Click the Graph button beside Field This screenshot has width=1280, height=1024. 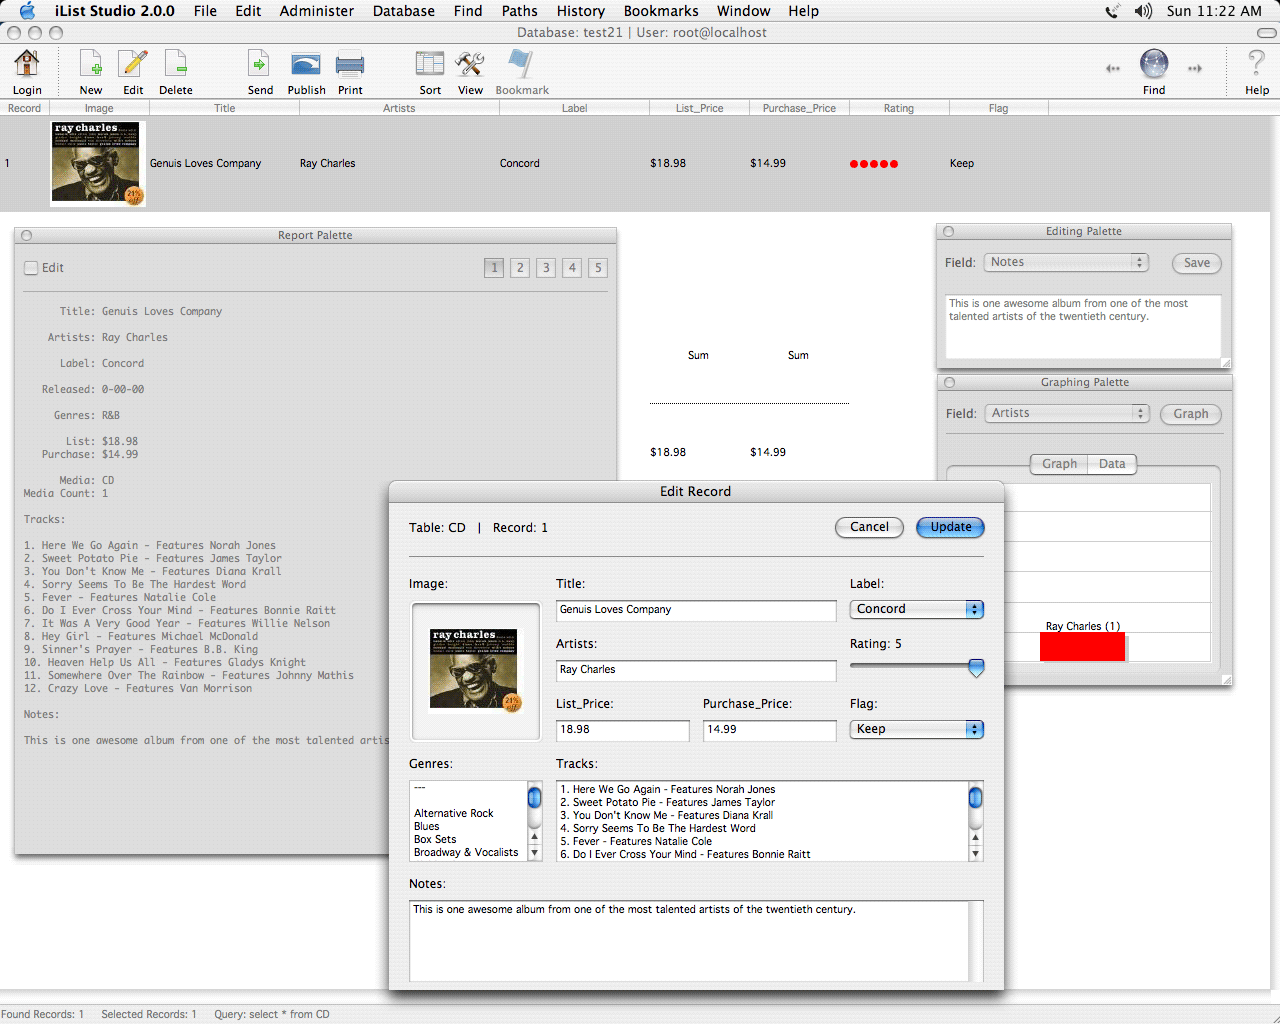coord(1191,414)
